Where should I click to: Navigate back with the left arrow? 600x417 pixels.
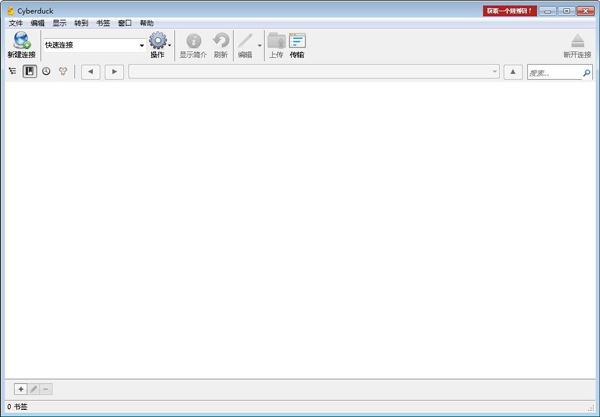point(91,72)
